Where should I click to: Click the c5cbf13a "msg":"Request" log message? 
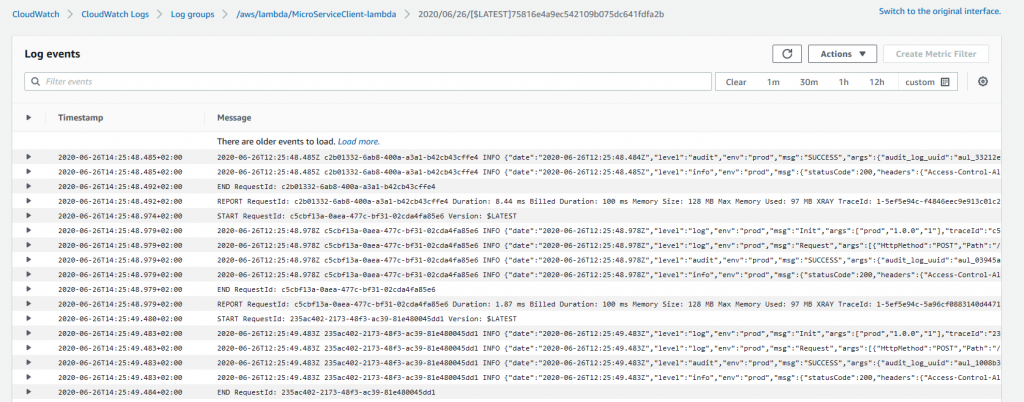click(609, 245)
